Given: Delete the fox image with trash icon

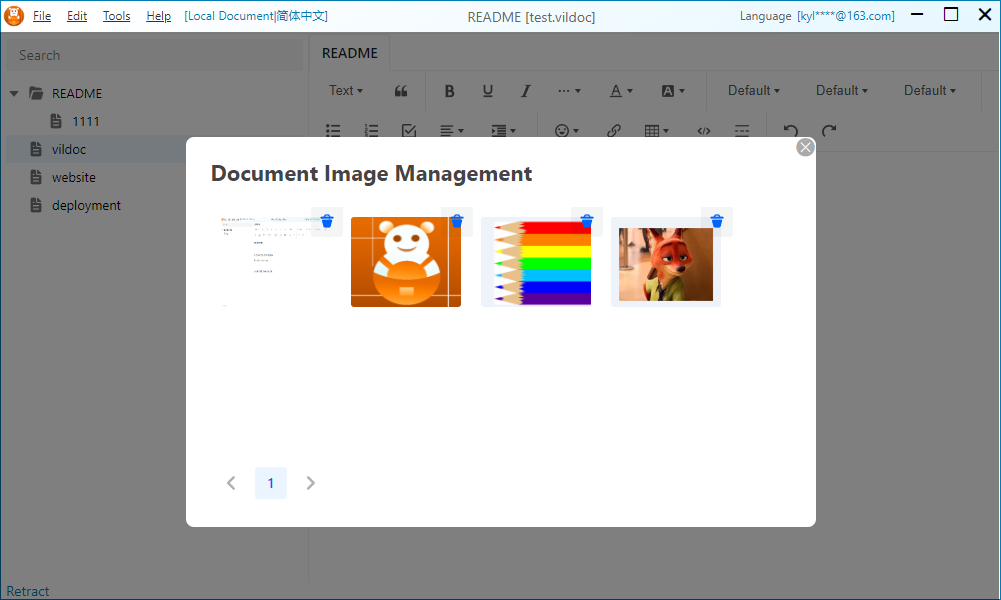Looking at the screenshot, I should tap(716, 221).
